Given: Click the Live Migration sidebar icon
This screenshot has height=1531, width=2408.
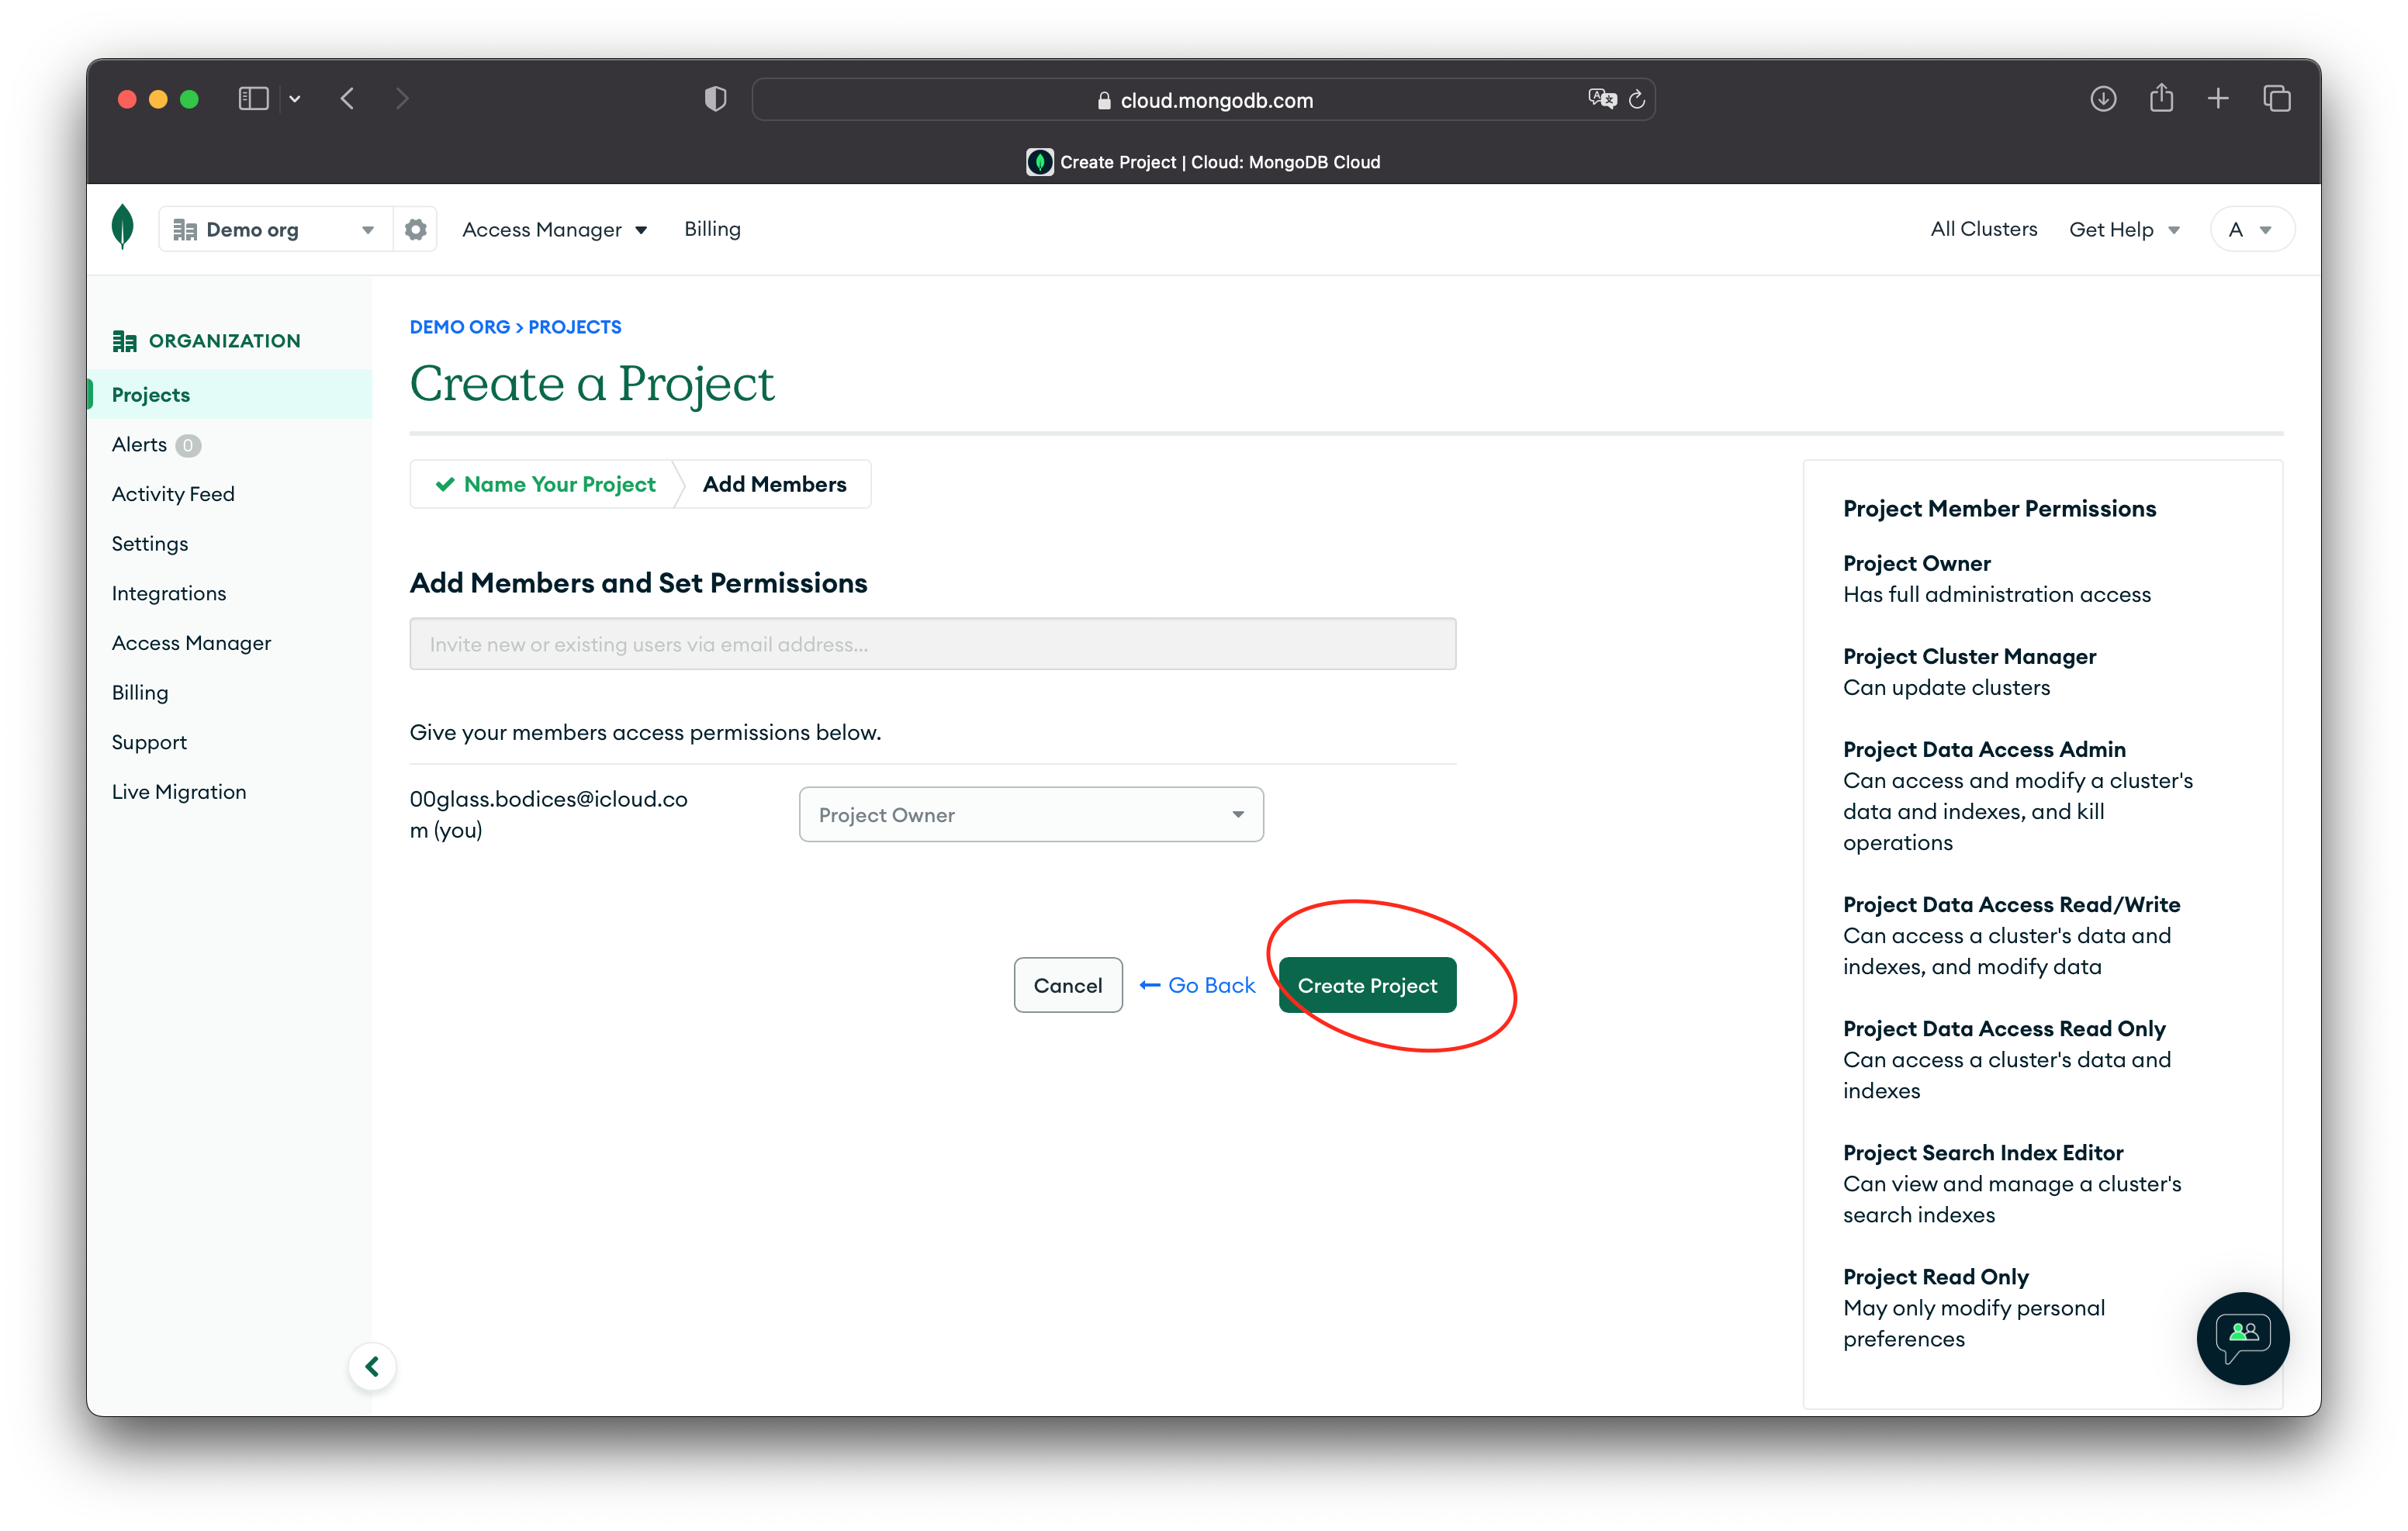Looking at the screenshot, I should tap(179, 793).
